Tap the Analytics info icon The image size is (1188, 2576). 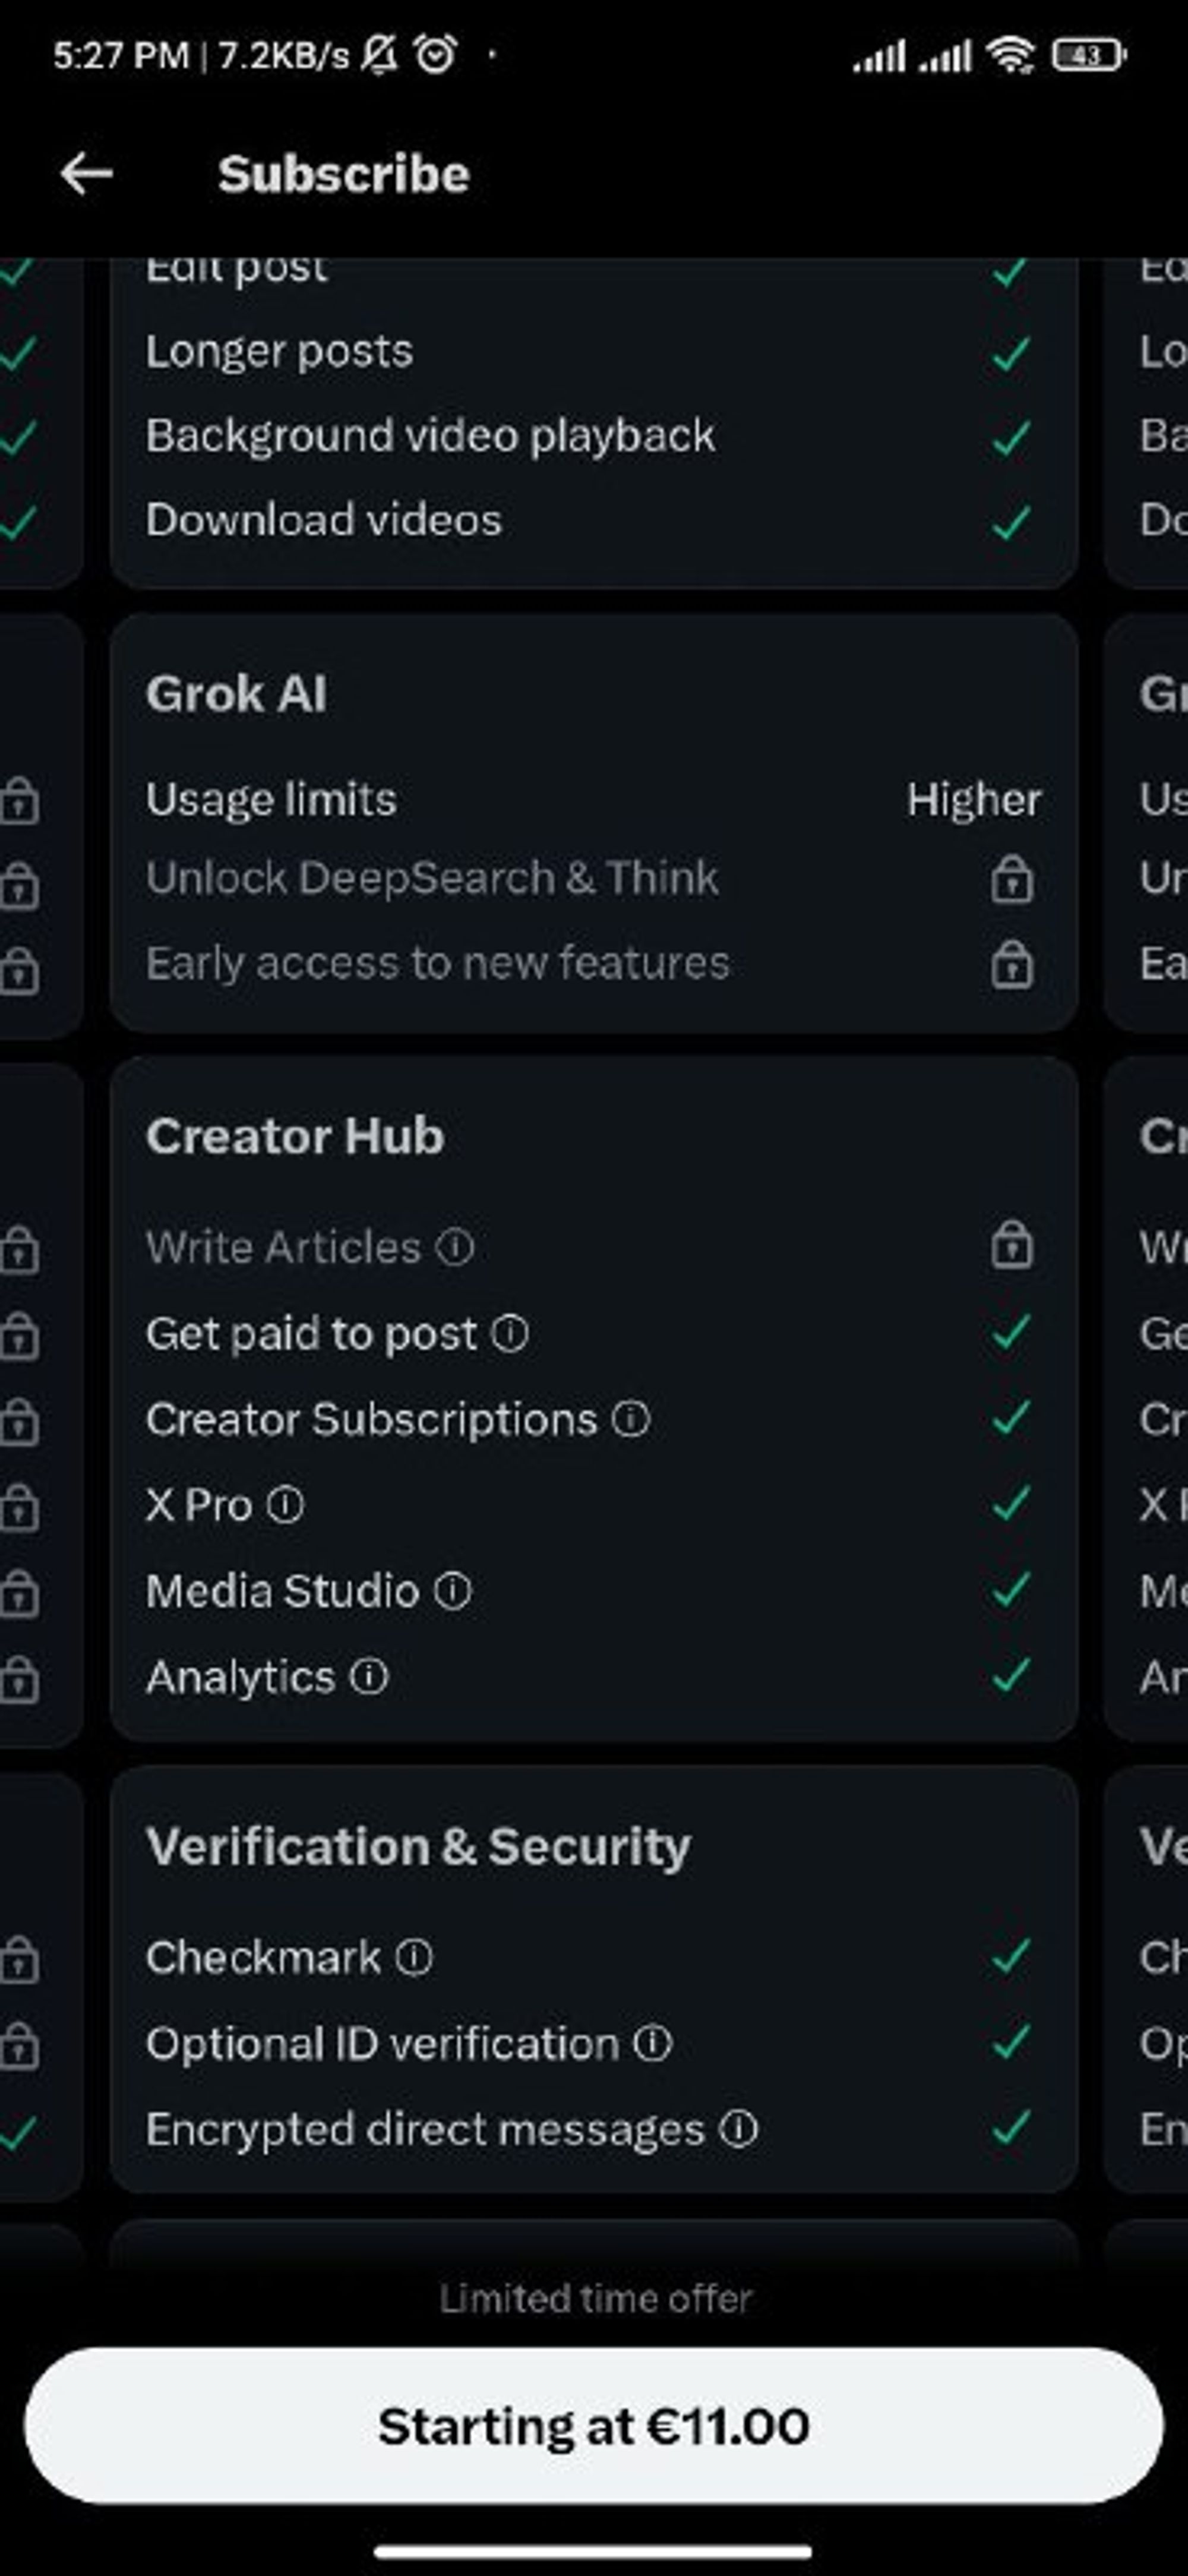369,1676
